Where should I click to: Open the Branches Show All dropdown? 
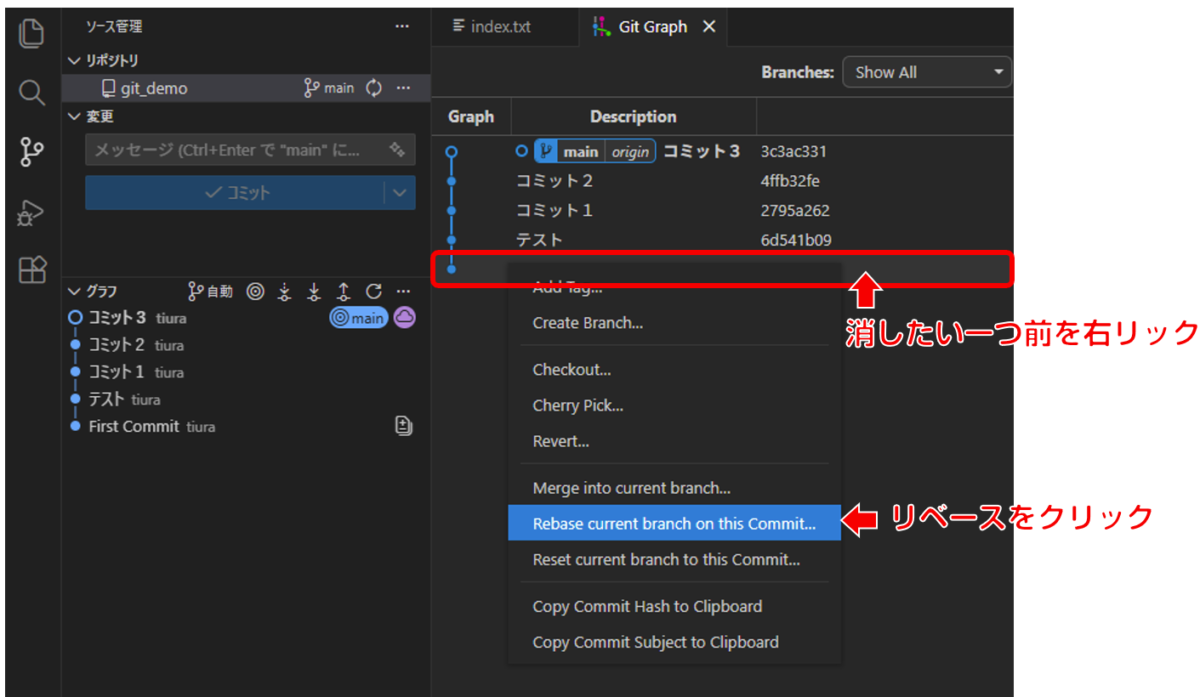[926, 72]
